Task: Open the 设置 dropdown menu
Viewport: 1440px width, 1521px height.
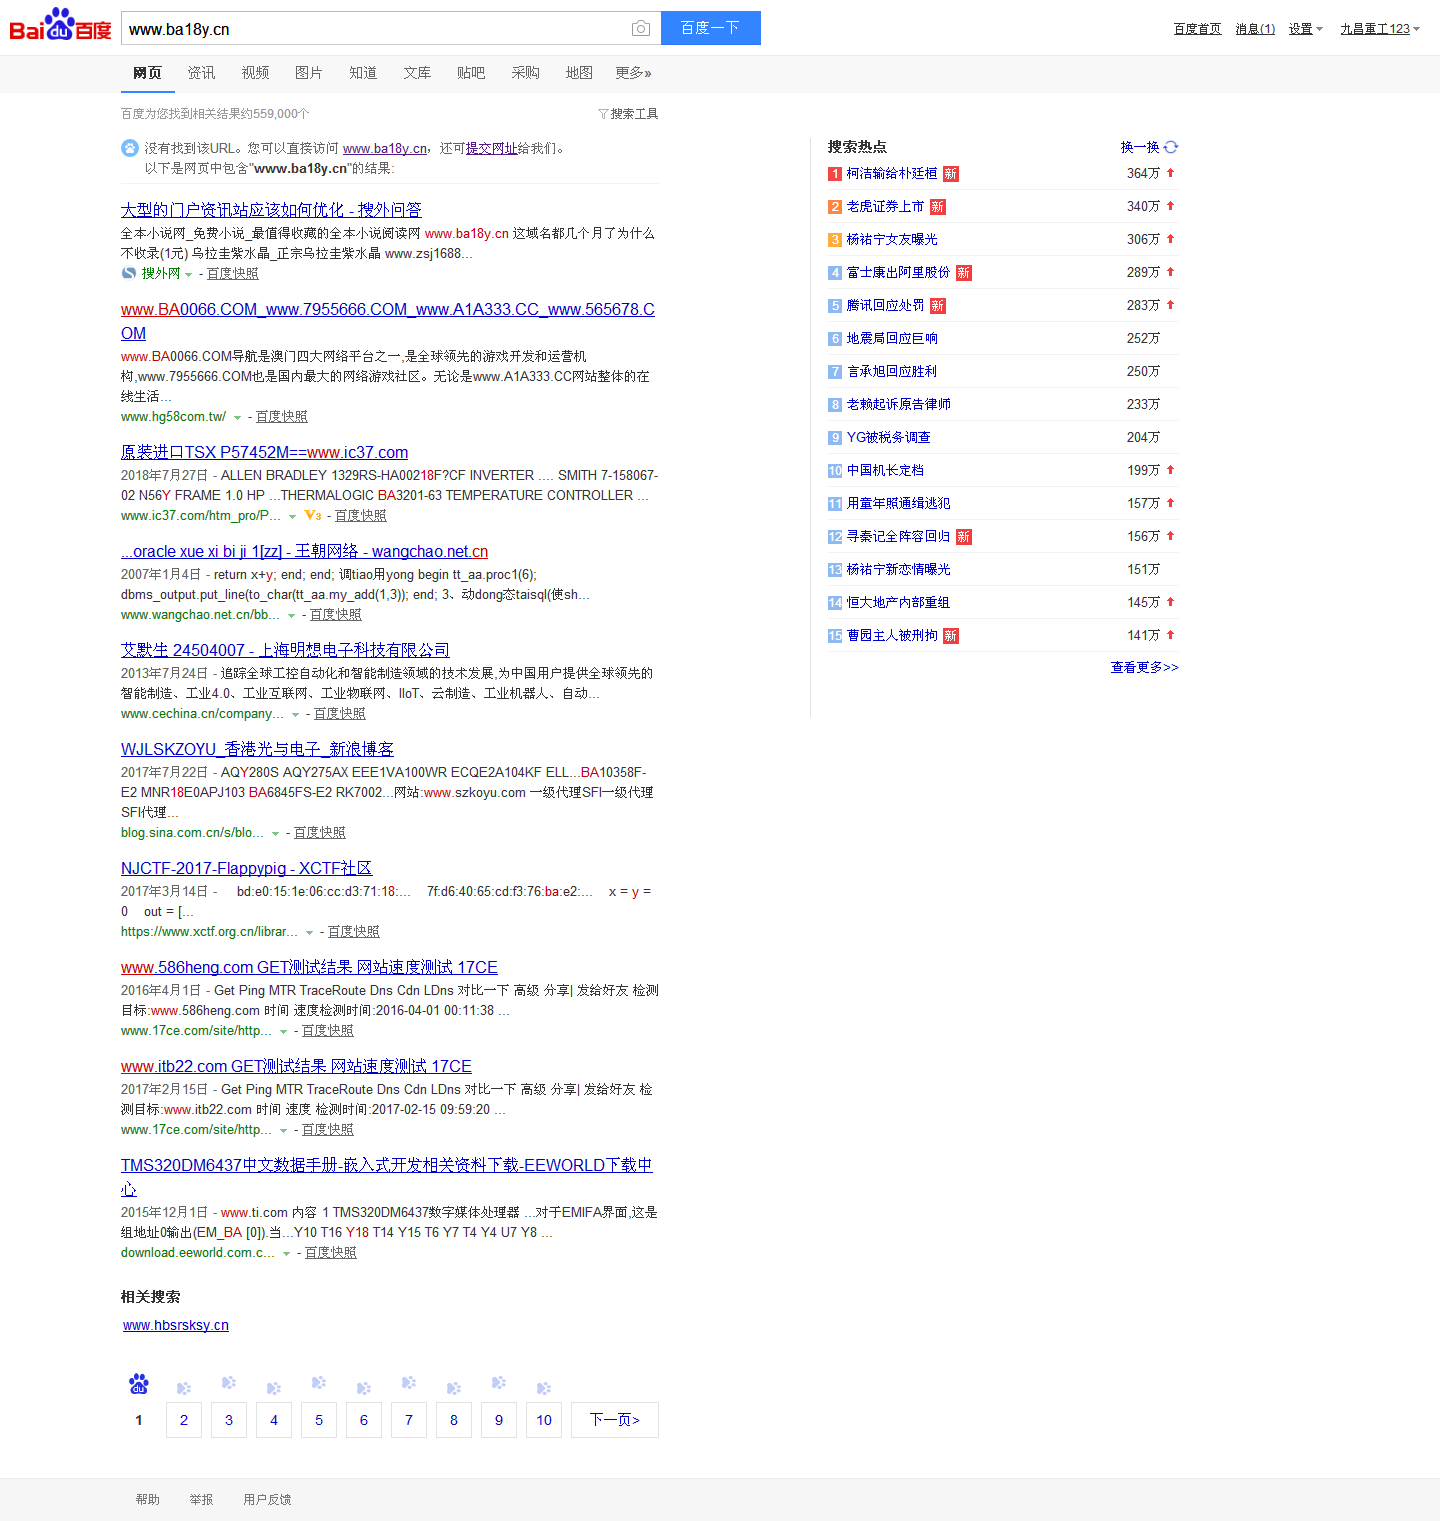Action: click(1305, 29)
